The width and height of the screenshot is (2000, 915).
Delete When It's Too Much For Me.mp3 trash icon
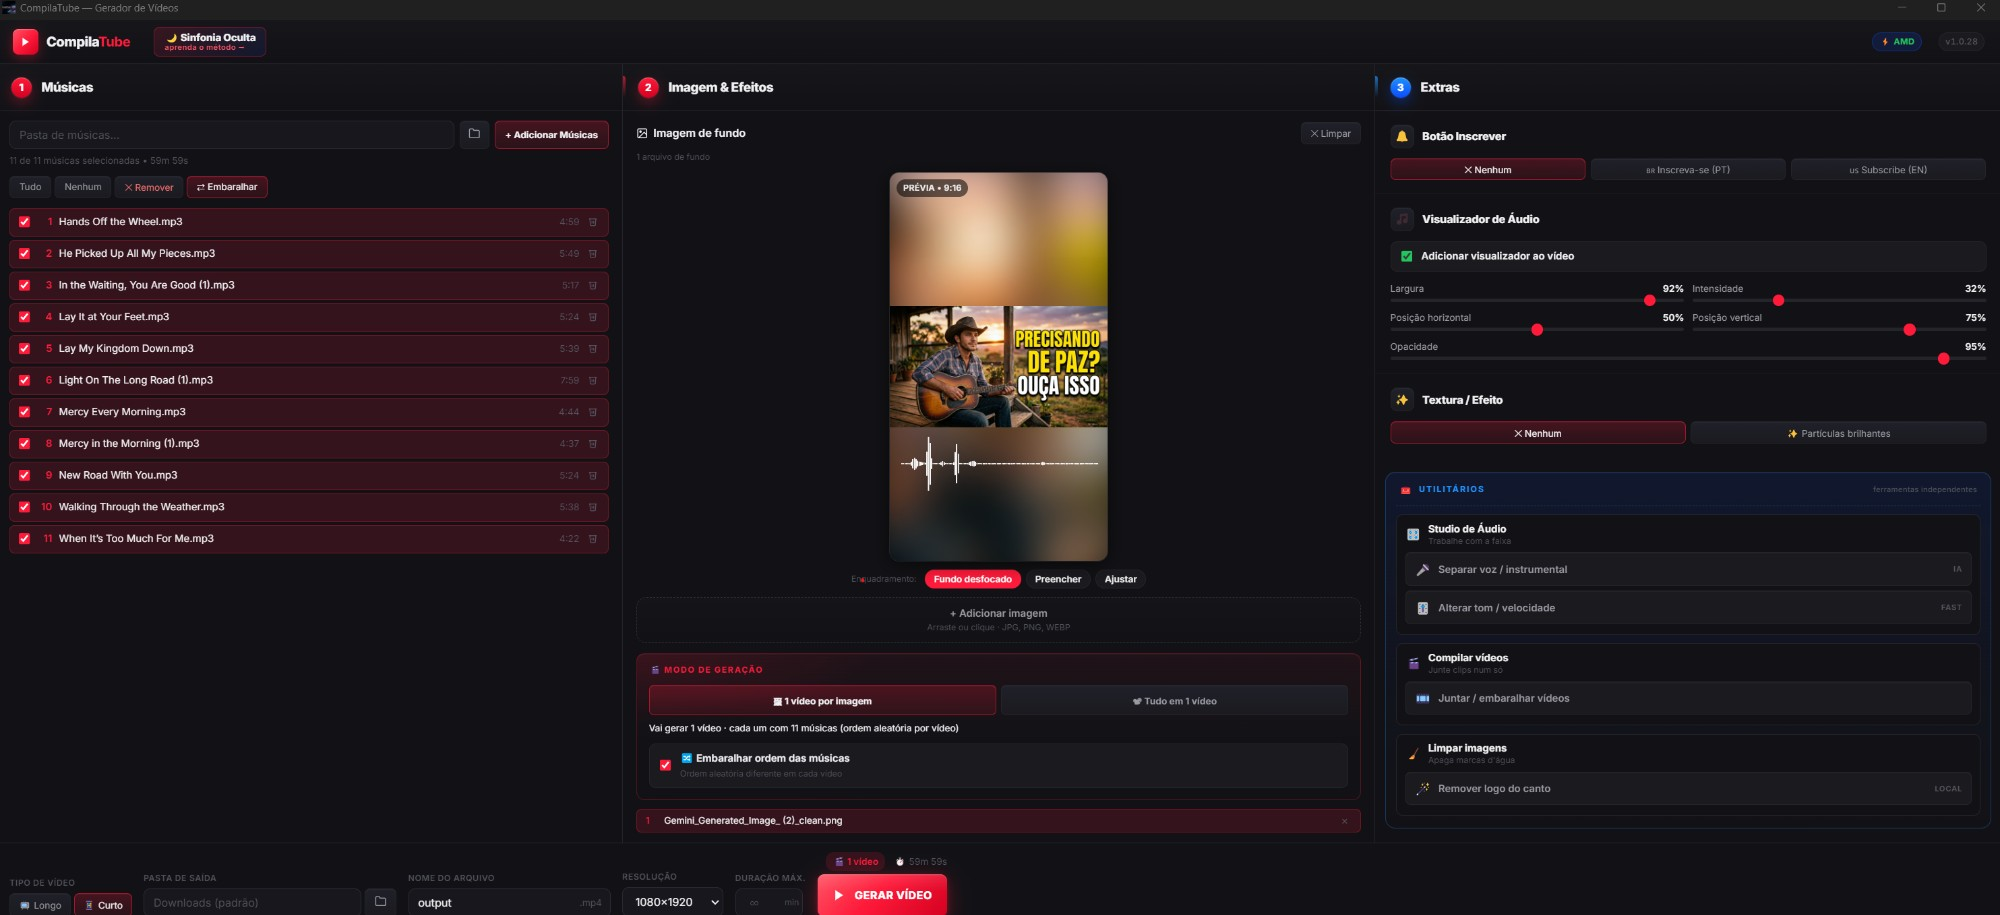pyautogui.click(x=593, y=539)
